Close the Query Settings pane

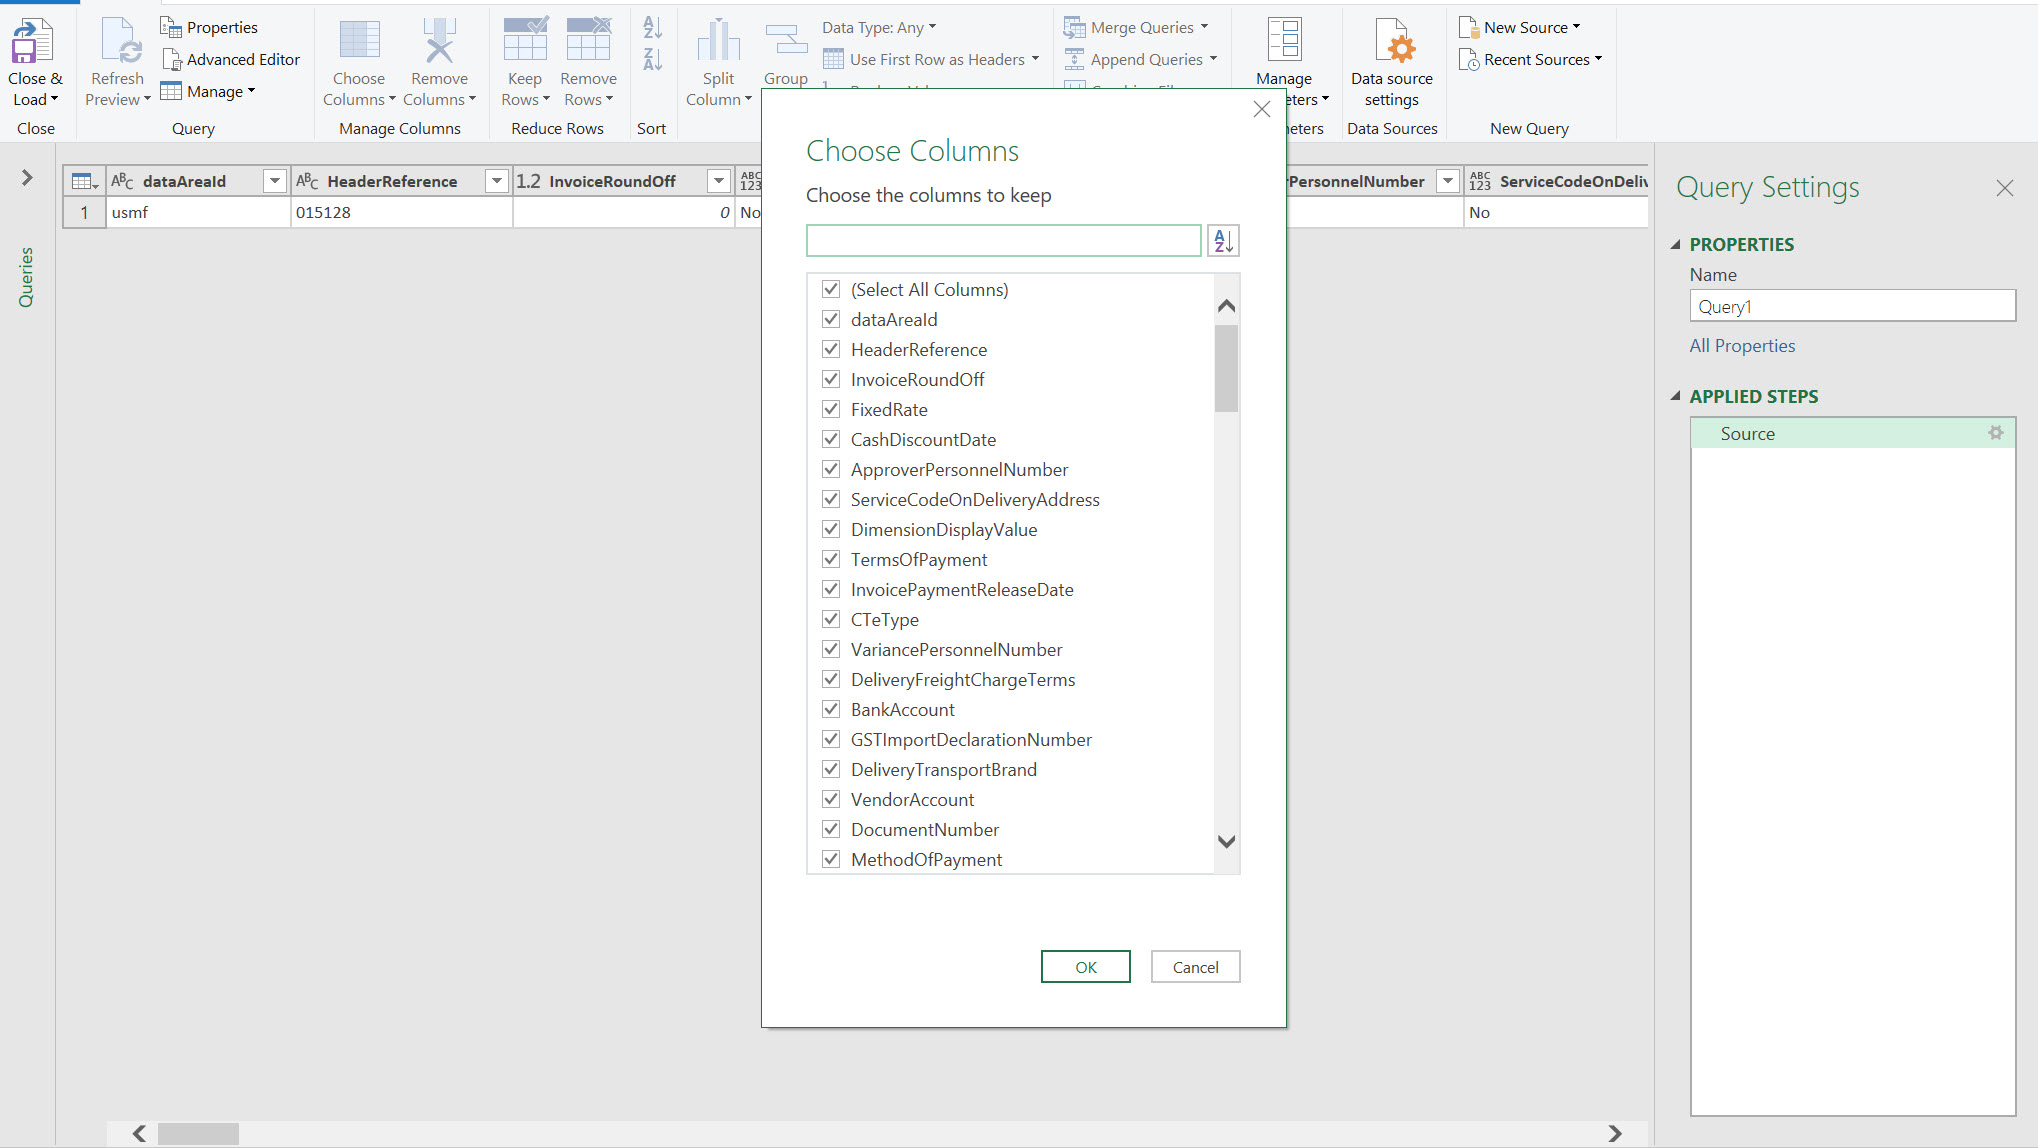click(x=2004, y=188)
